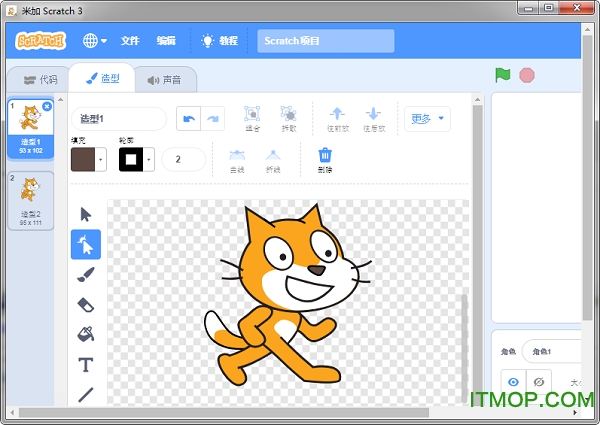Open the outline color dropdown arrow

click(x=149, y=160)
